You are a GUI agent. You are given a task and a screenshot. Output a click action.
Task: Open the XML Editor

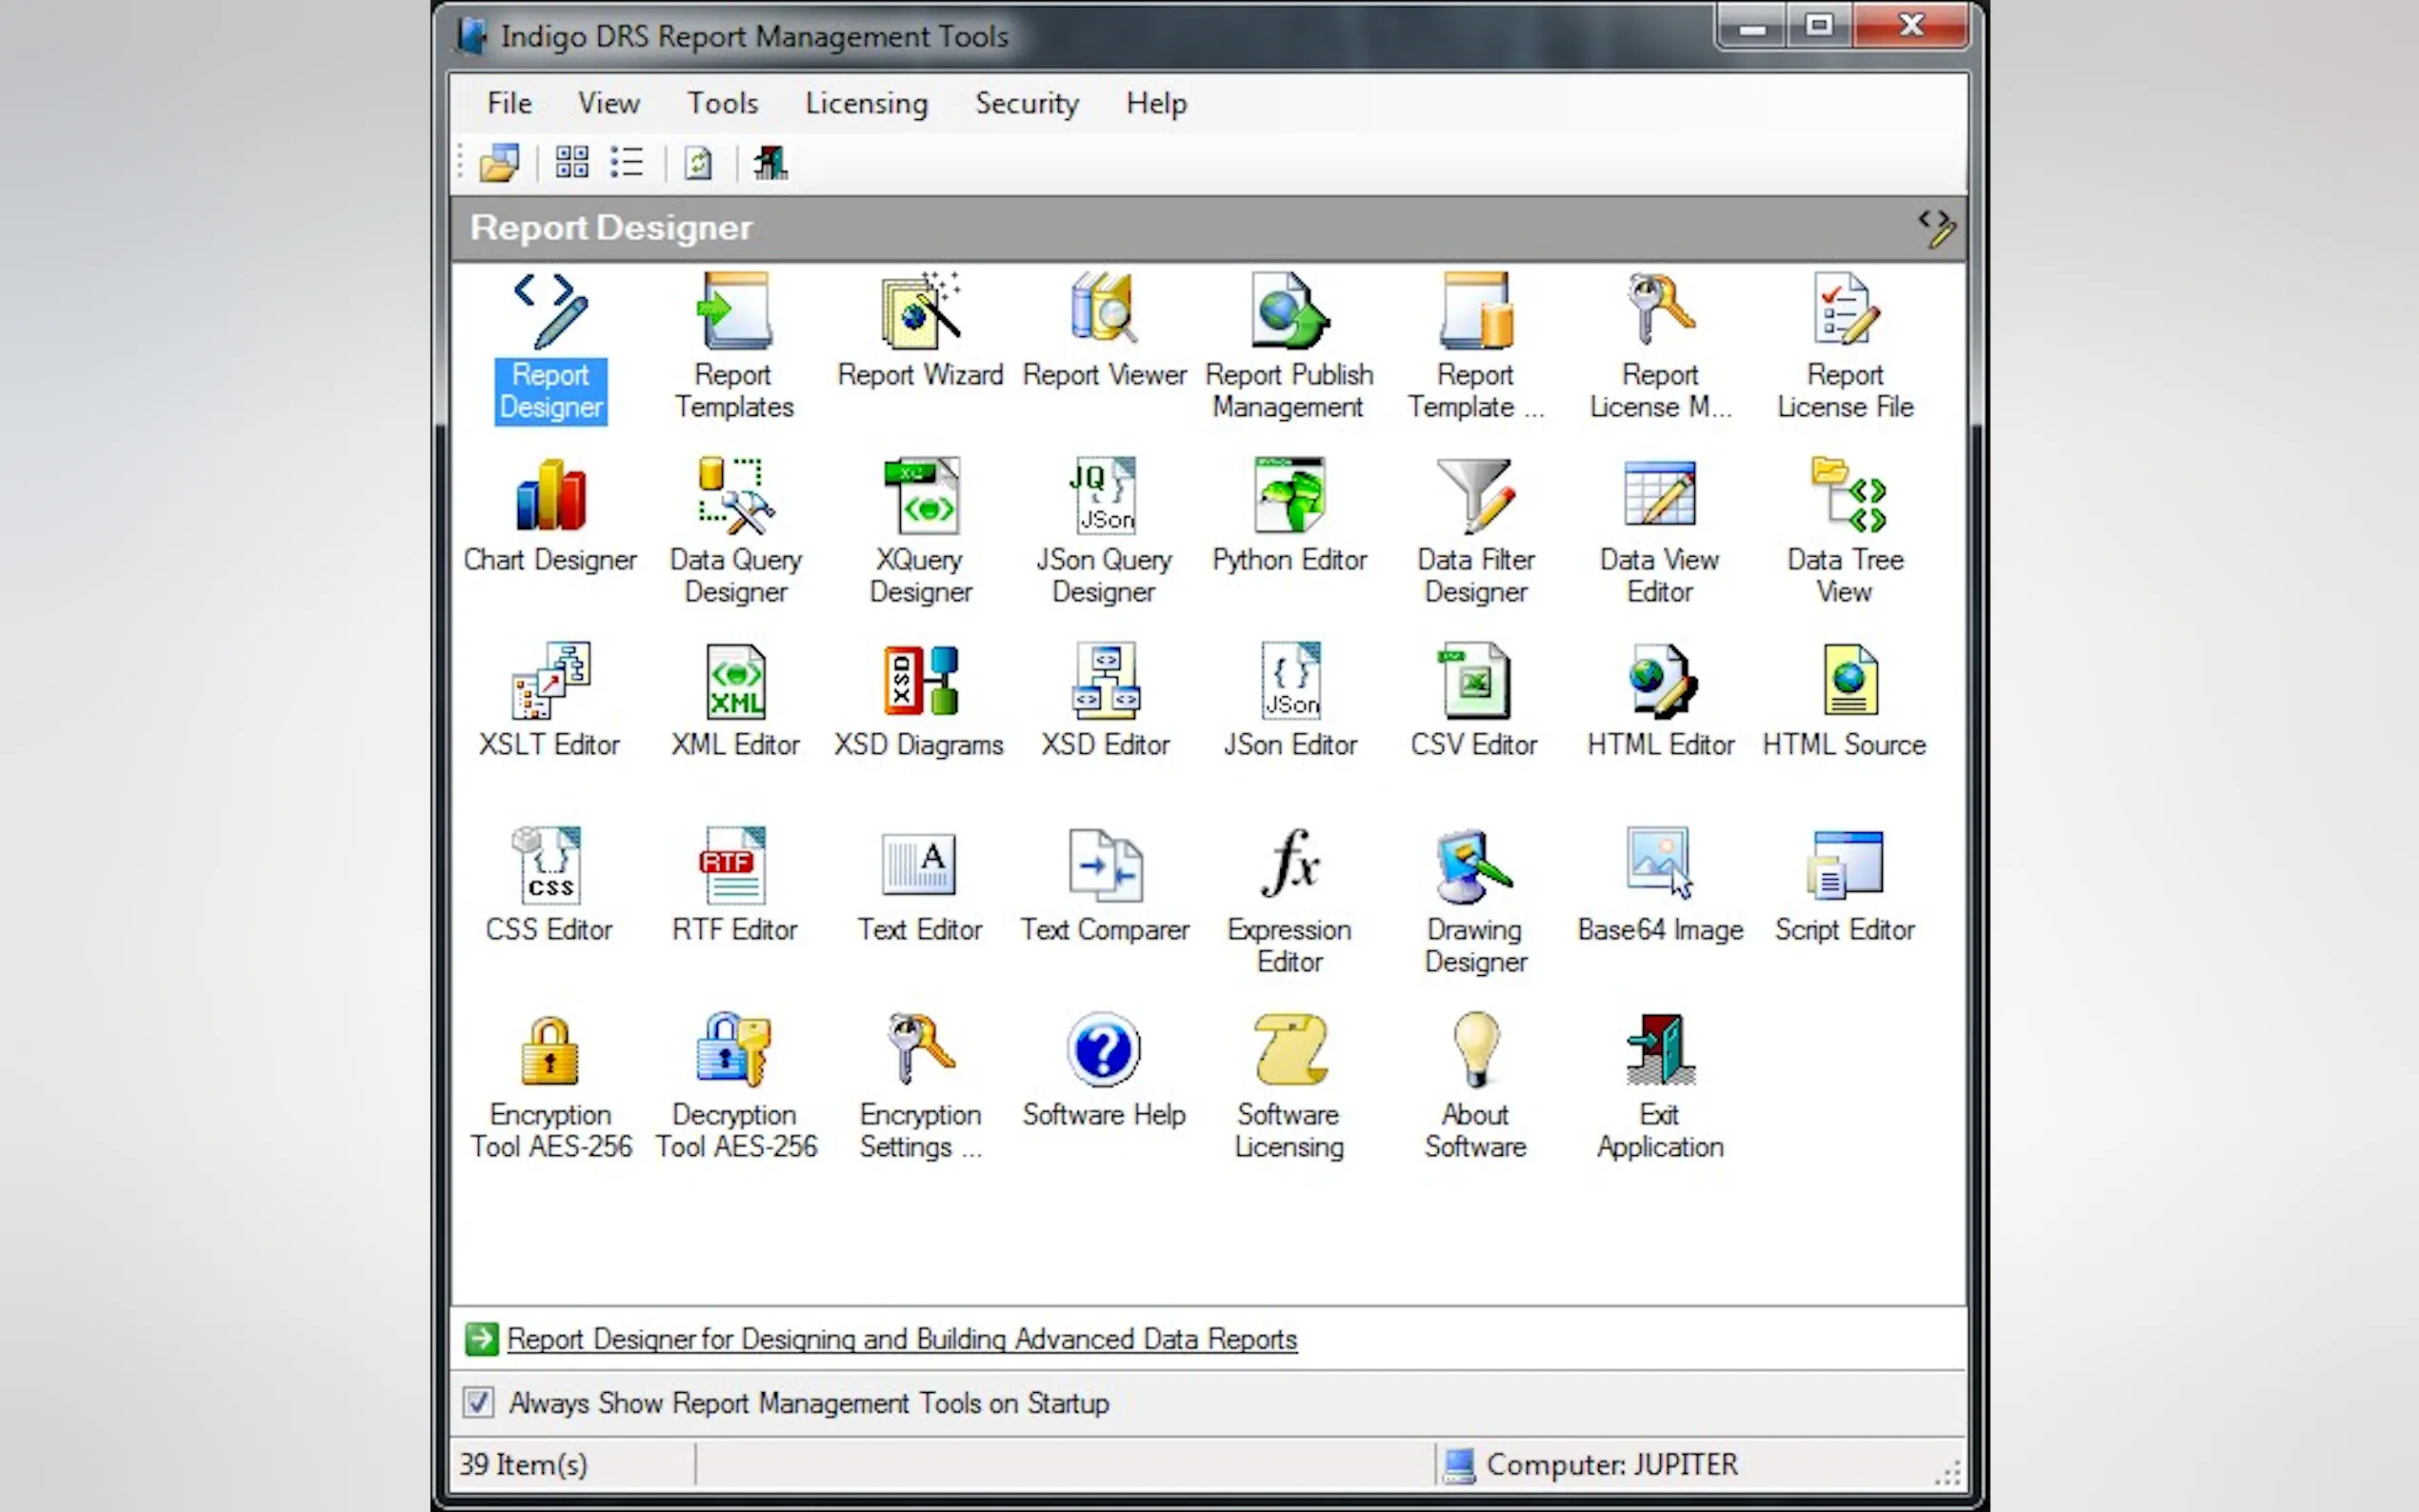coord(735,701)
